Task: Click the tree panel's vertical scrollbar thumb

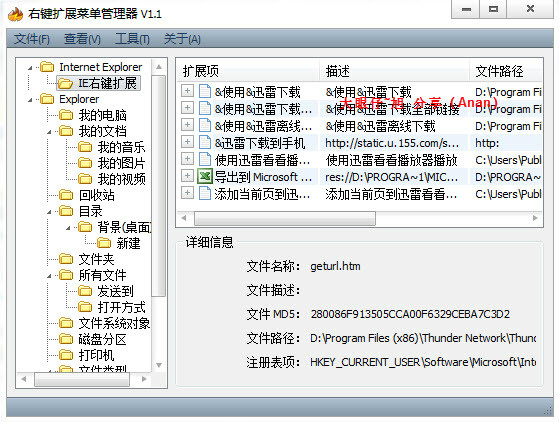Action: click(159, 186)
